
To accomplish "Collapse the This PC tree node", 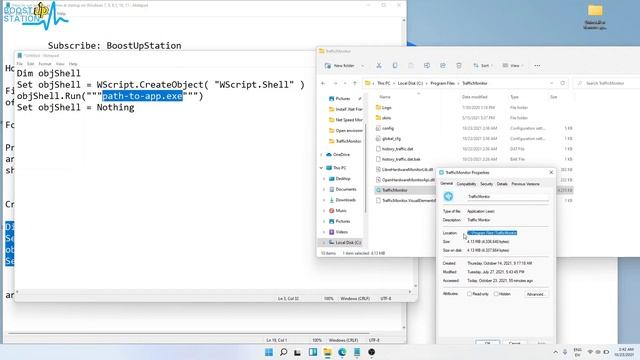I will (322, 168).
